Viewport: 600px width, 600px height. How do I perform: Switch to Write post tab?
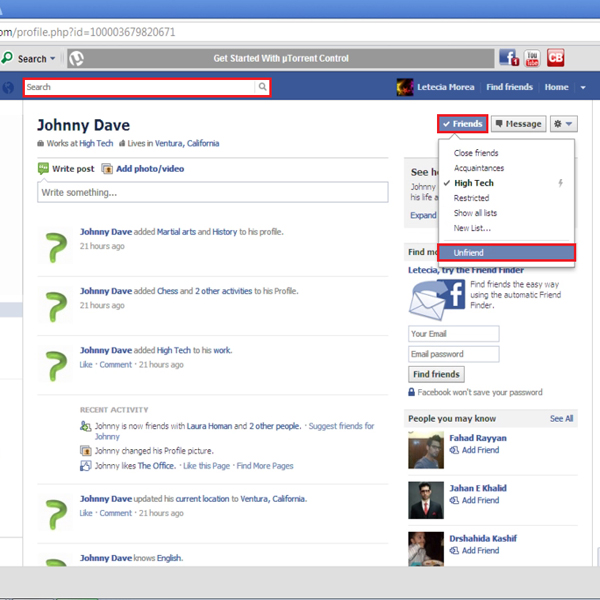[x=73, y=169]
